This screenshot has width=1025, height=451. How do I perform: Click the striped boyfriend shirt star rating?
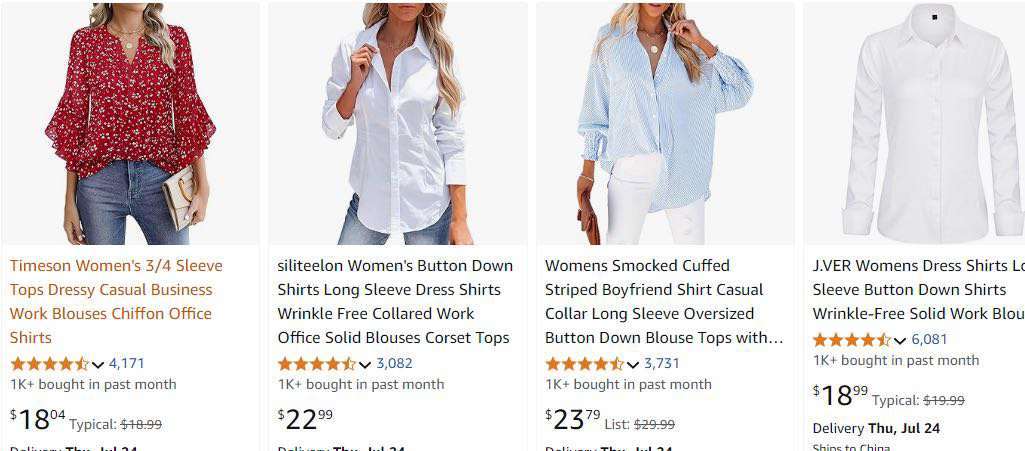click(584, 363)
